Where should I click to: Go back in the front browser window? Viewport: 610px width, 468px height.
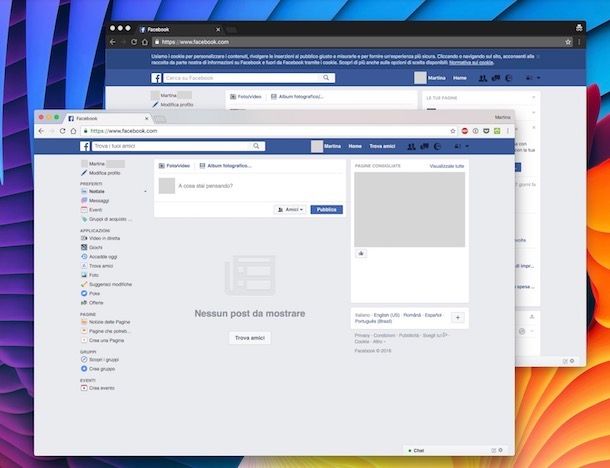(x=41, y=131)
